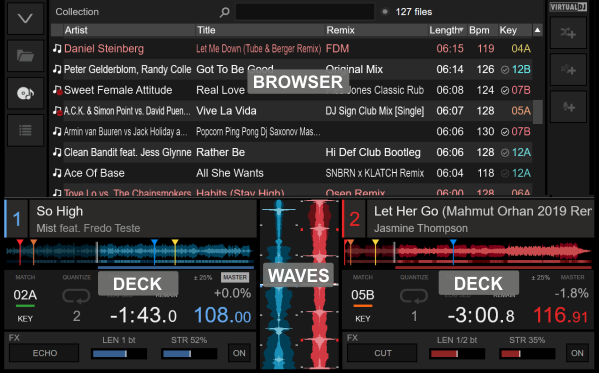599x373 pixels.
Task: Select the vinyl record sidebar icon
Action: click(x=25, y=93)
